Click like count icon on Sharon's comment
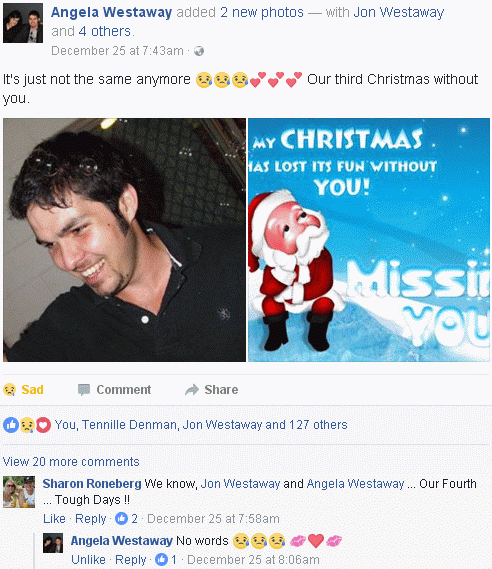 point(122,518)
